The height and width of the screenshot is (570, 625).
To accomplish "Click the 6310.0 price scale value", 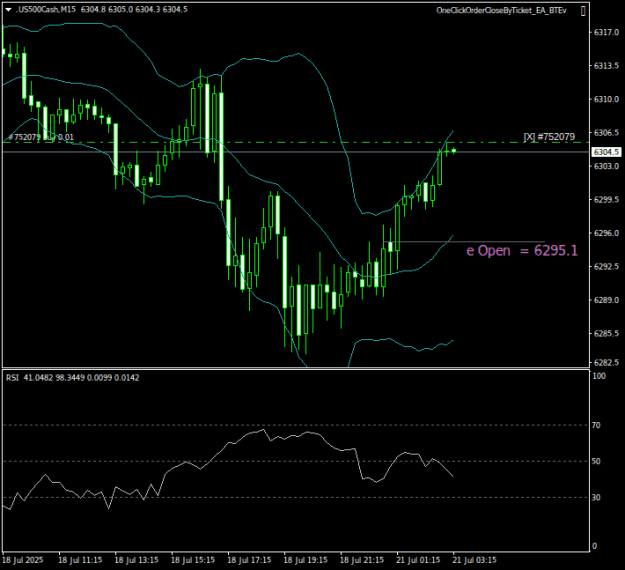I will point(606,99).
